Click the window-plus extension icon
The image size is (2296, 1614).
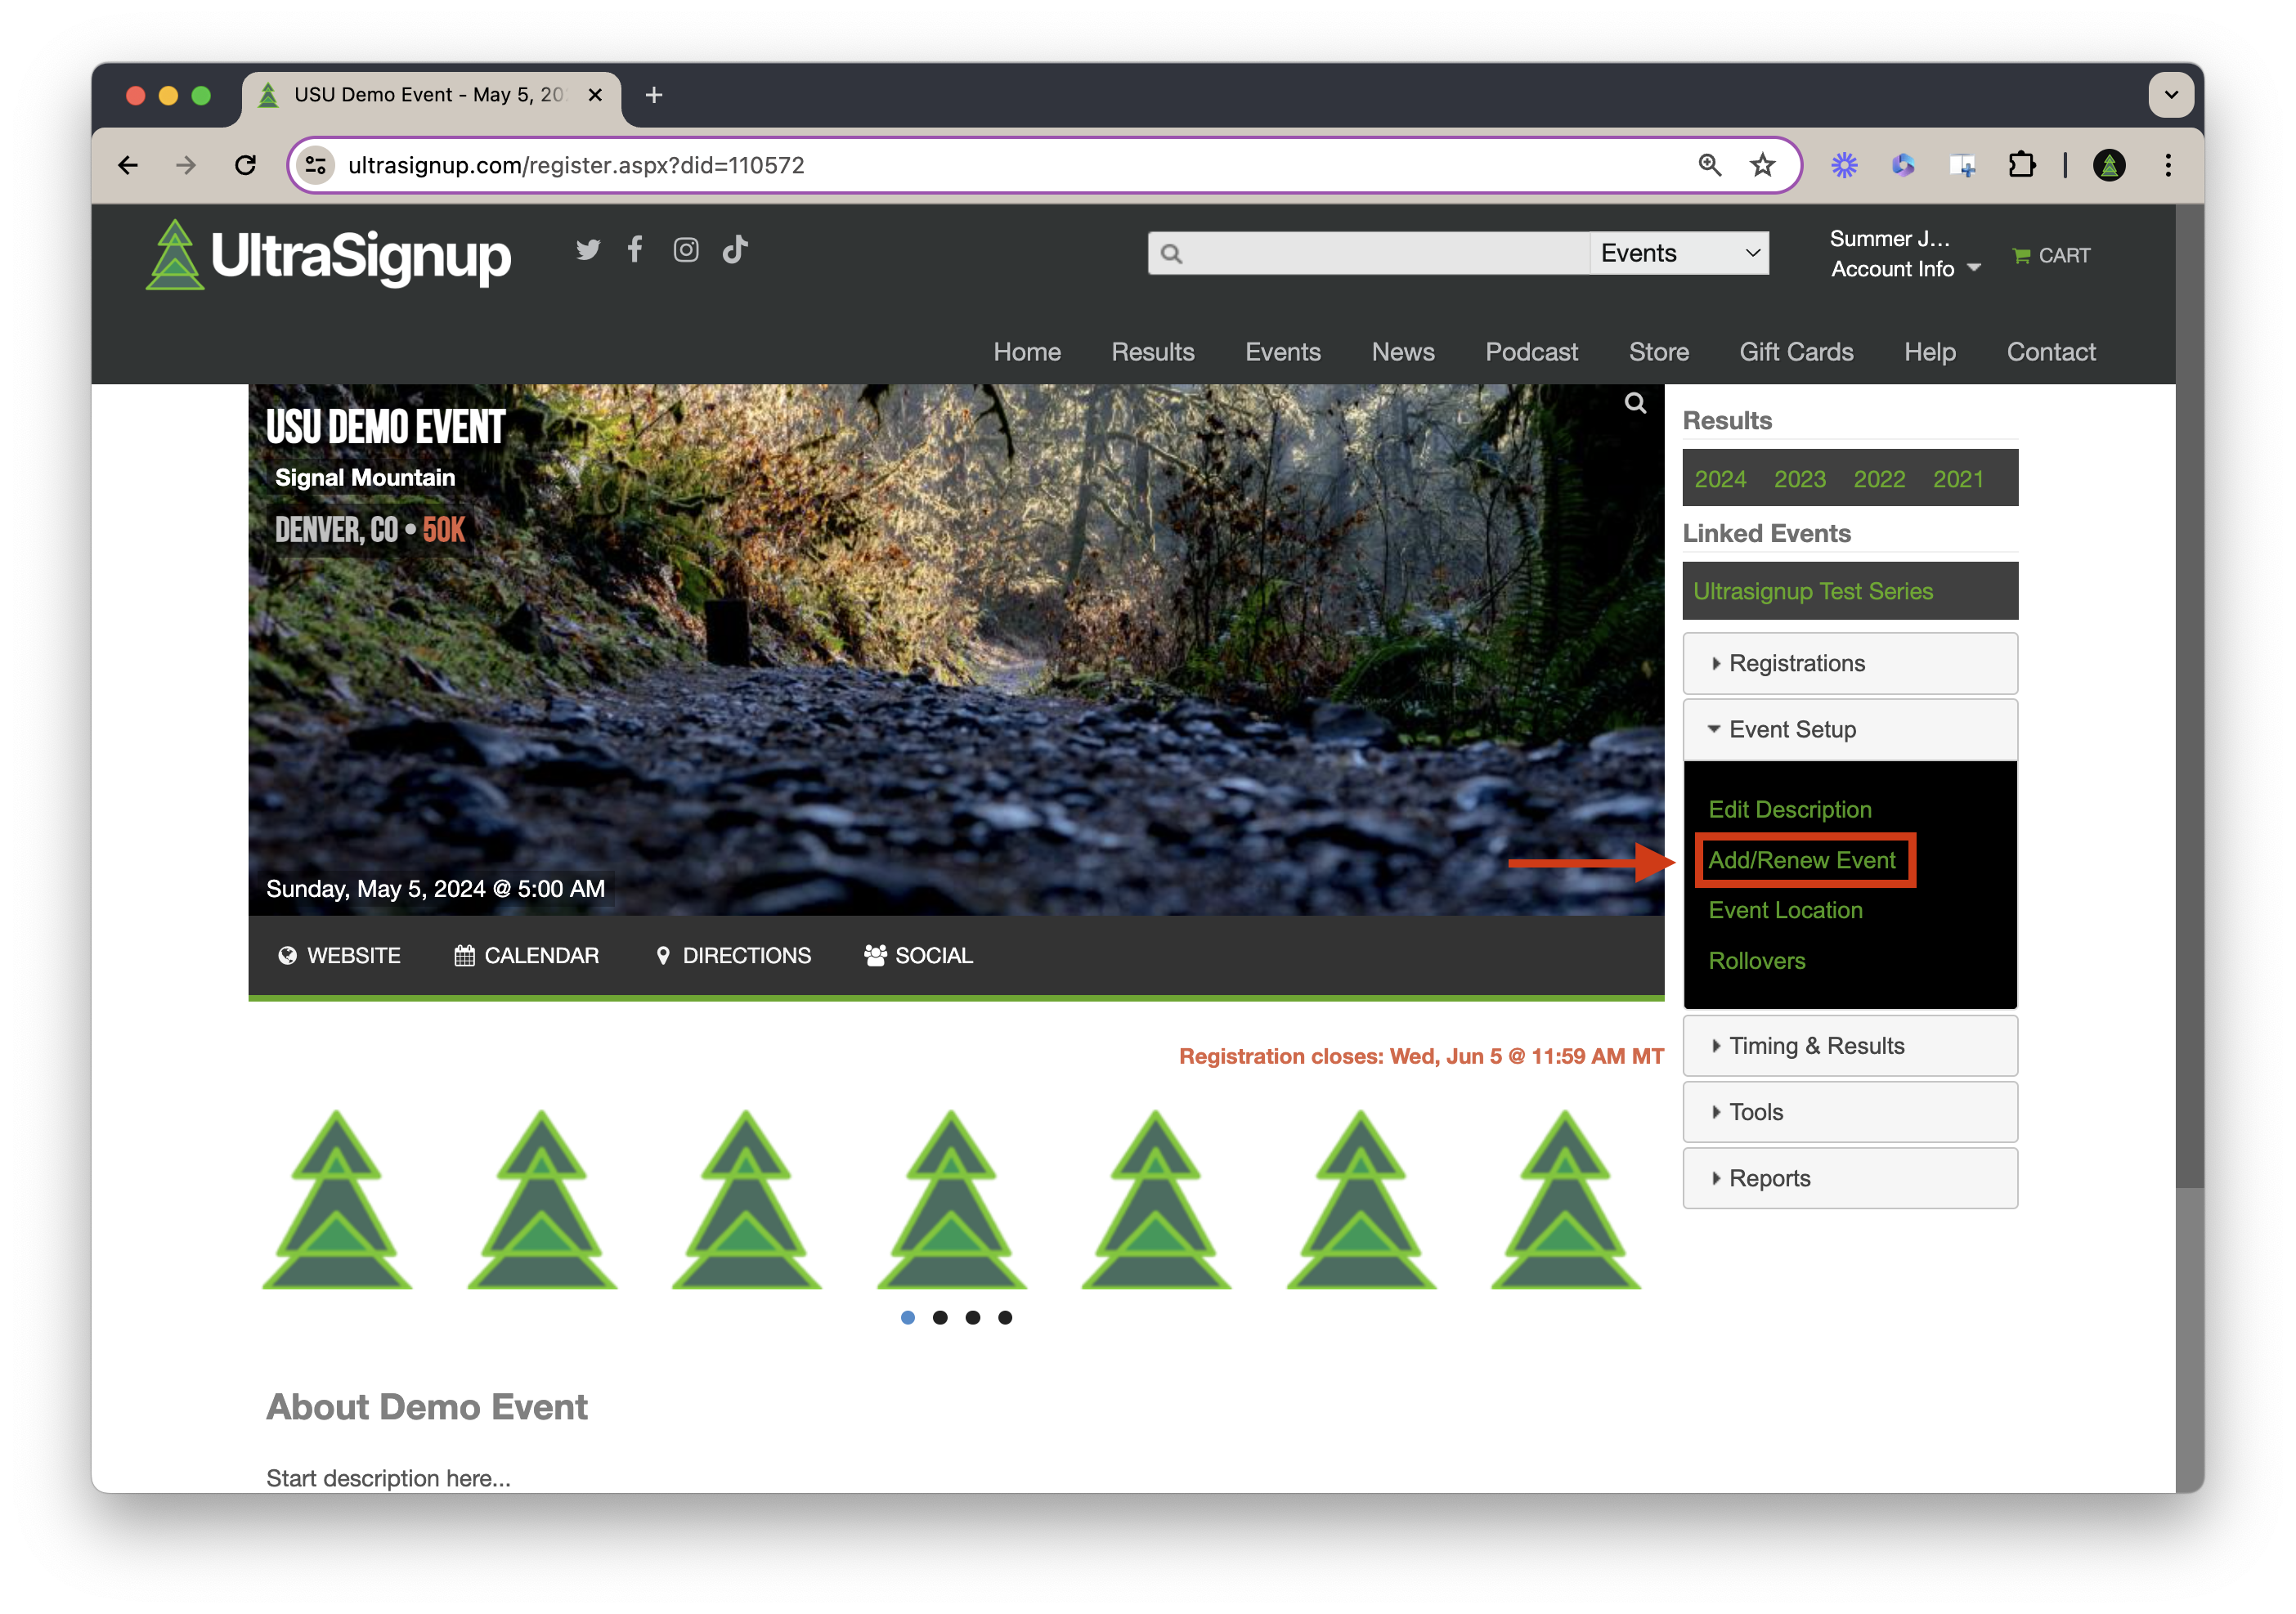tap(1962, 165)
